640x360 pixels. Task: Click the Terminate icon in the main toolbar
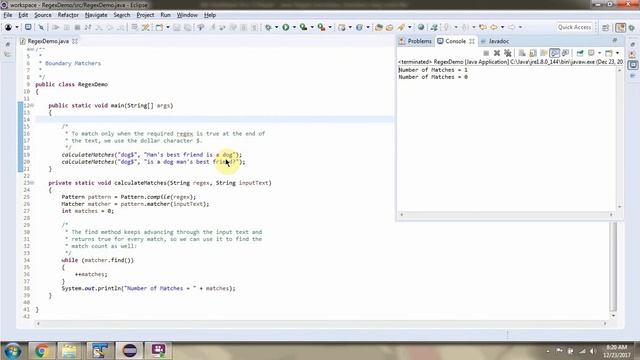click(77, 27)
